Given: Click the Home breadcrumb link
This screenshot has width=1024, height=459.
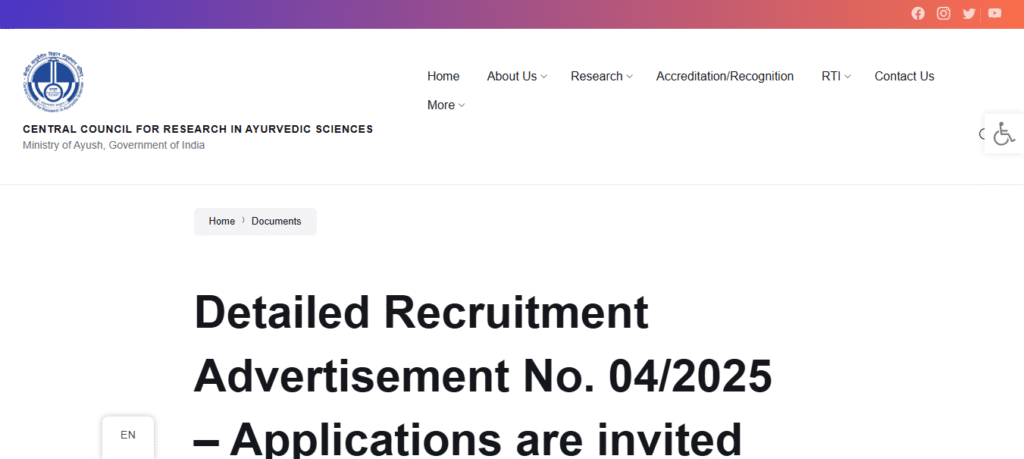Looking at the screenshot, I should pyautogui.click(x=222, y=221).
